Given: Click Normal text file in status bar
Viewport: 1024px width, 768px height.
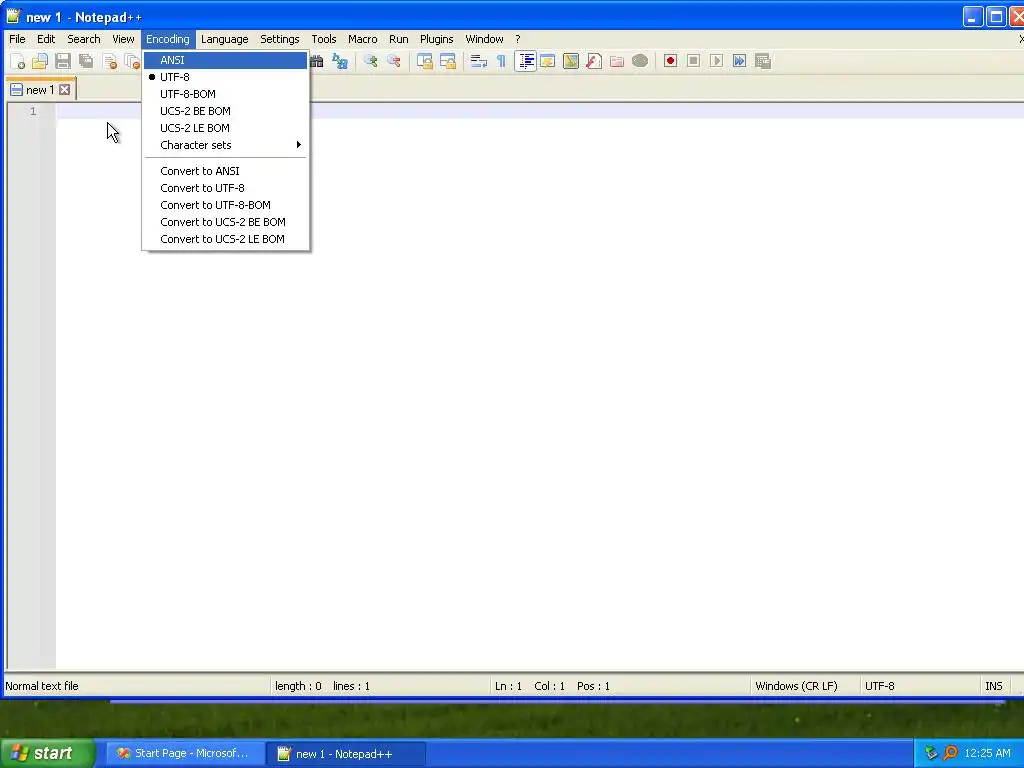Looking at the screenshot, I should pos(42,686).
